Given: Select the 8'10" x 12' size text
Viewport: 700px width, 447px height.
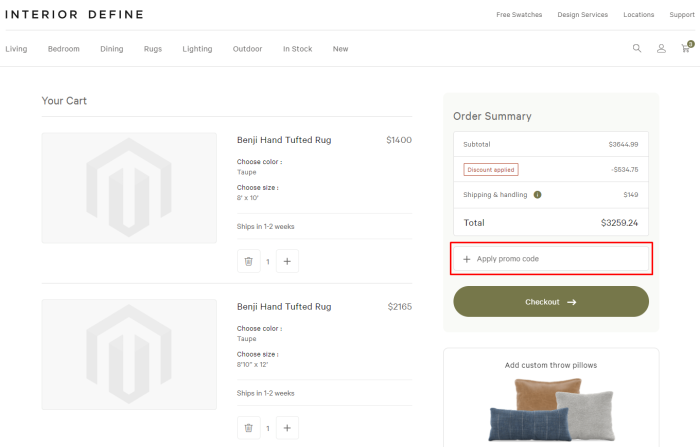Looking at the screenshot, I should [252, 364].
